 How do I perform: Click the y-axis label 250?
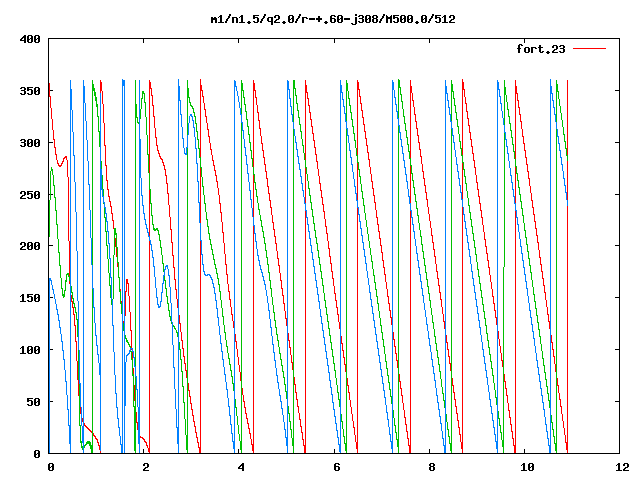30,195
